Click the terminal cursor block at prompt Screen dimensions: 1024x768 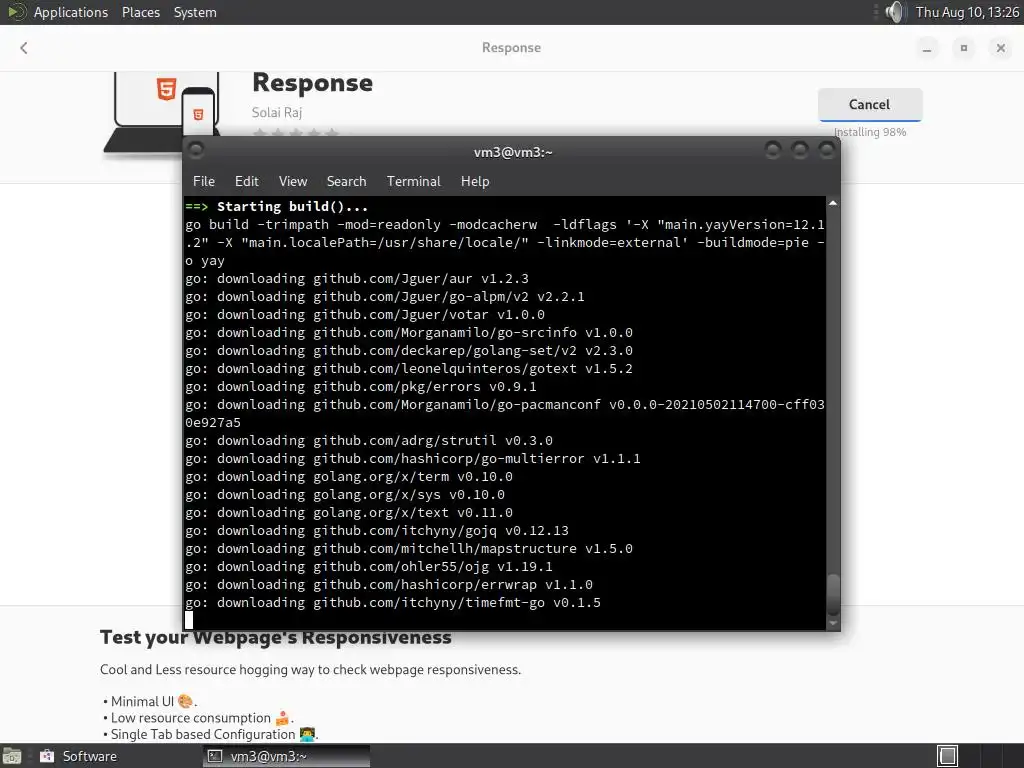189,620
